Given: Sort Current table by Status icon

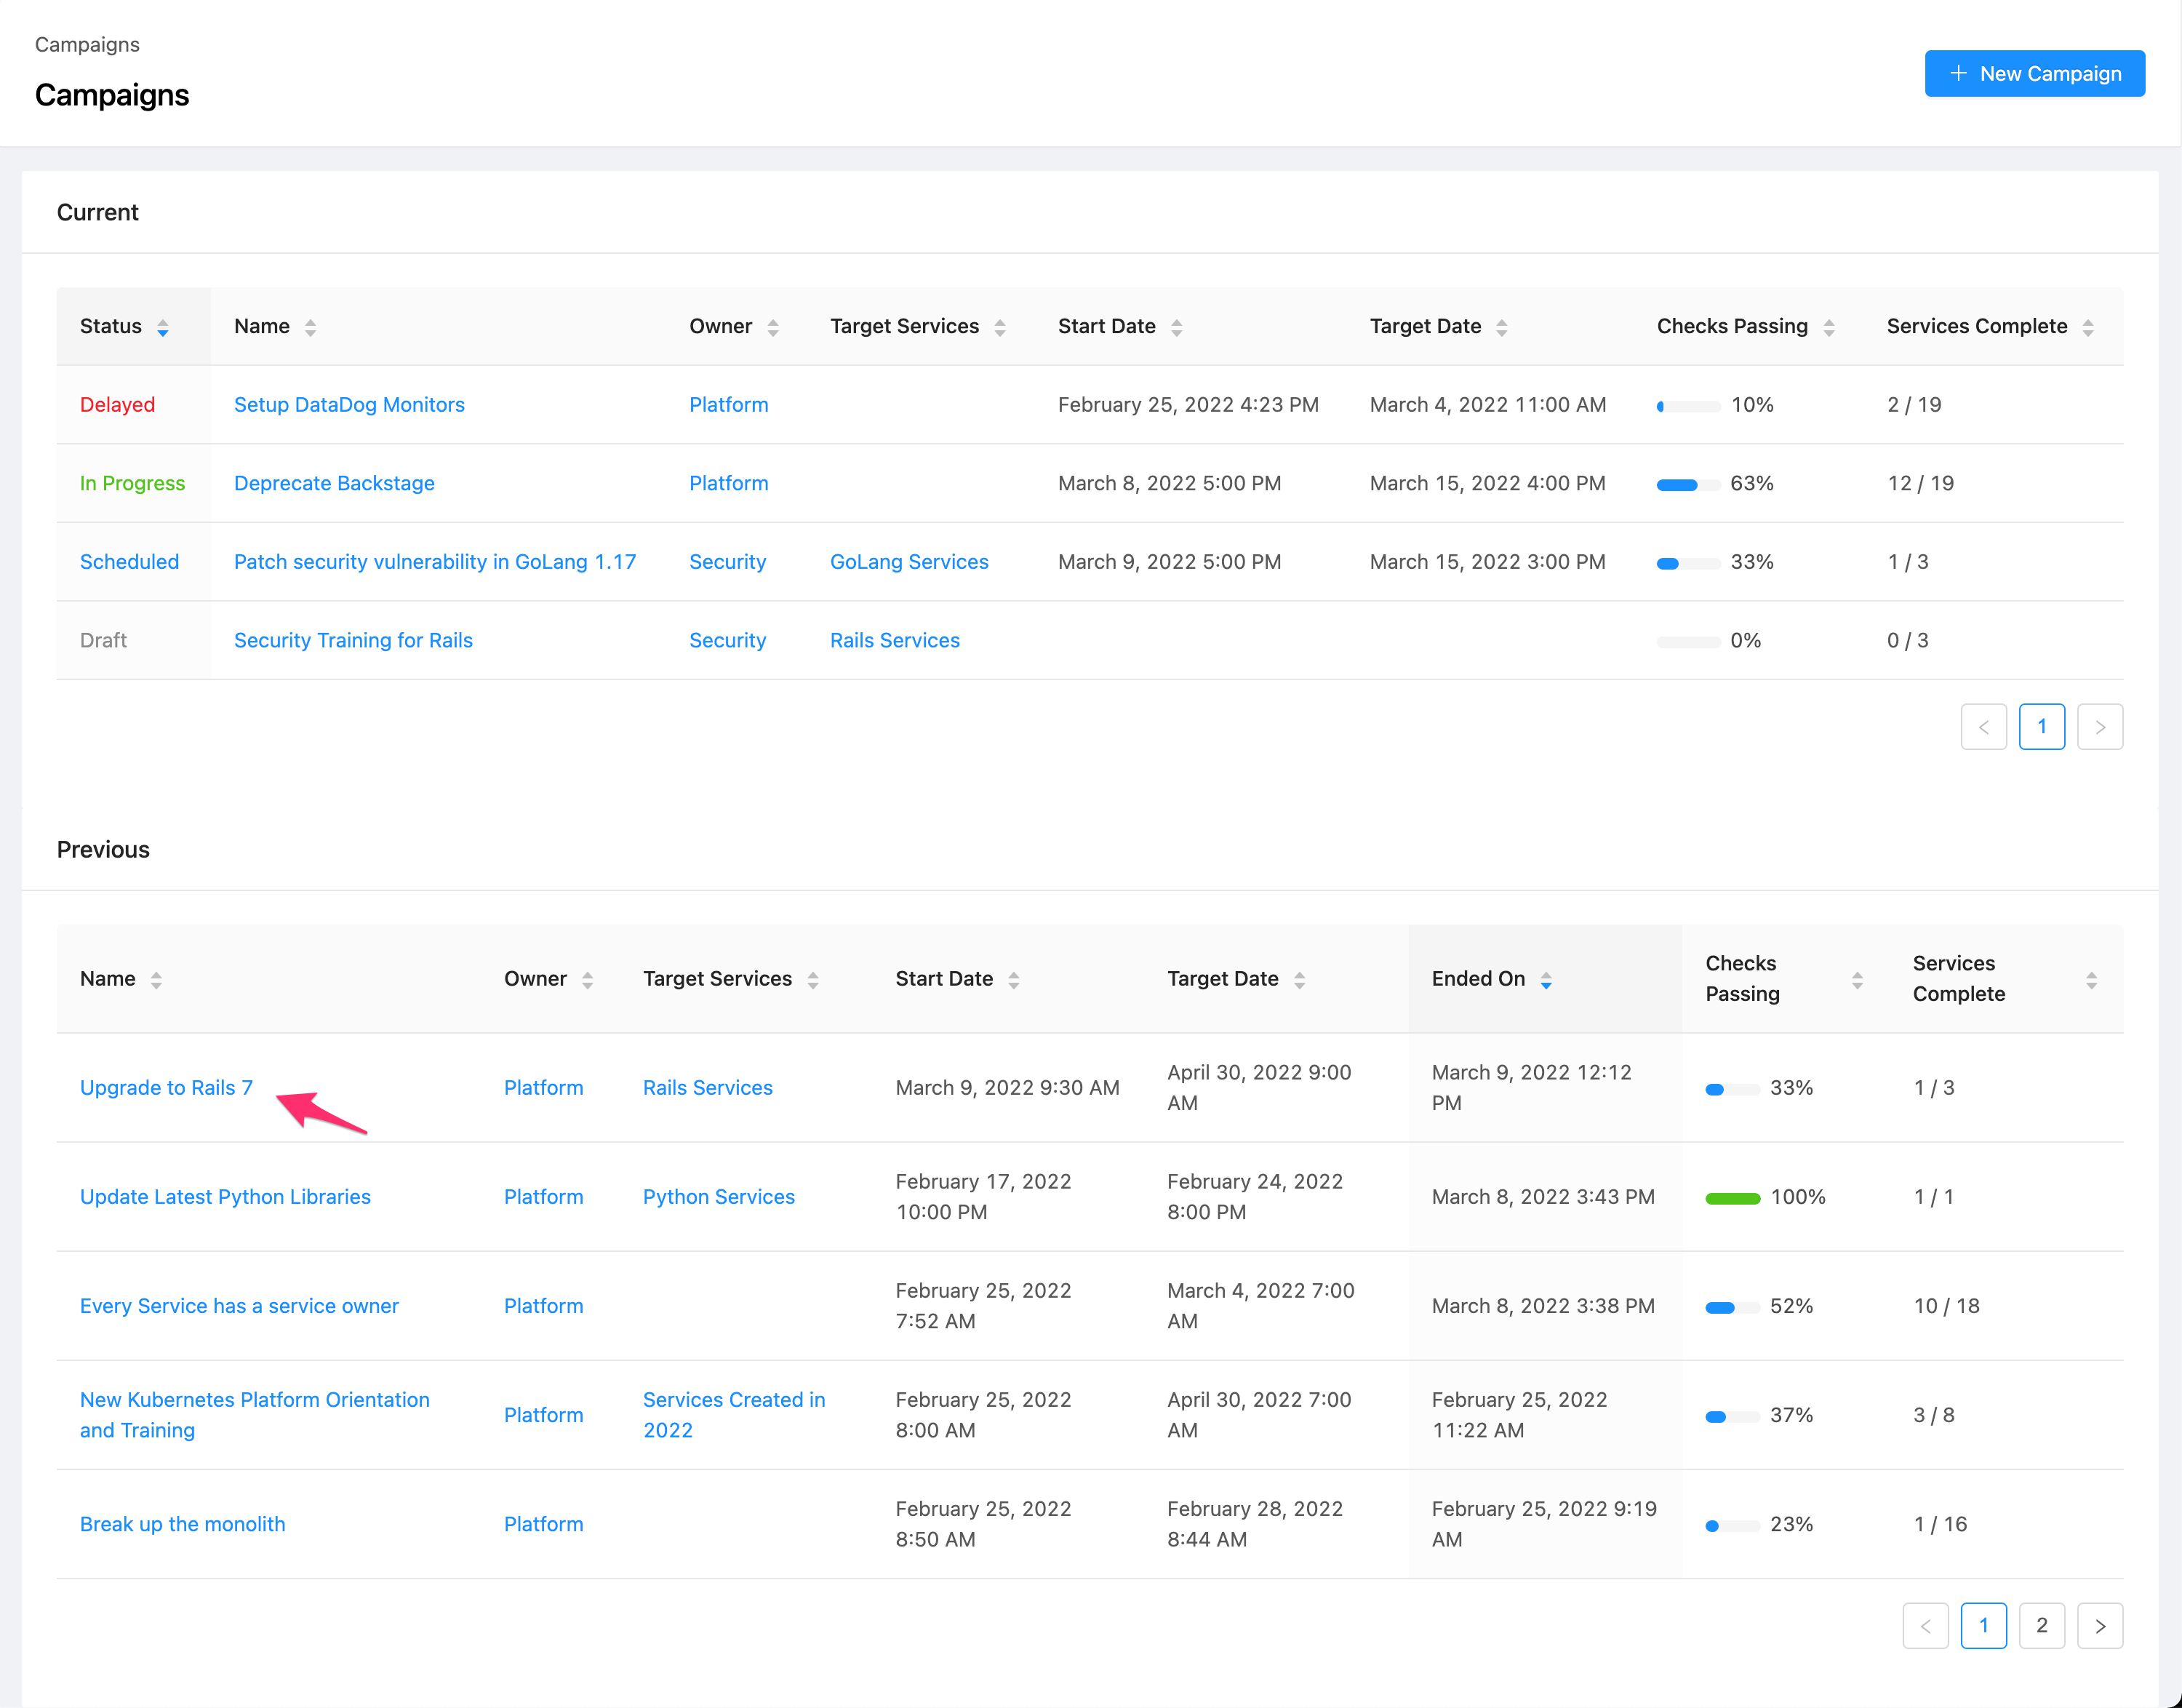Looking at the screenshot, I should click(163, 327).
